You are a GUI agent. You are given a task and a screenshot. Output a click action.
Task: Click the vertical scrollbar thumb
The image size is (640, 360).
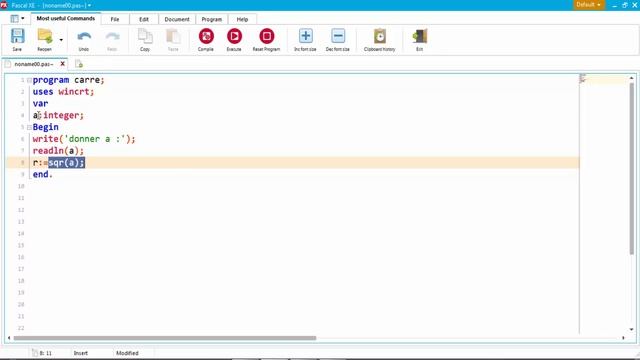631,168
